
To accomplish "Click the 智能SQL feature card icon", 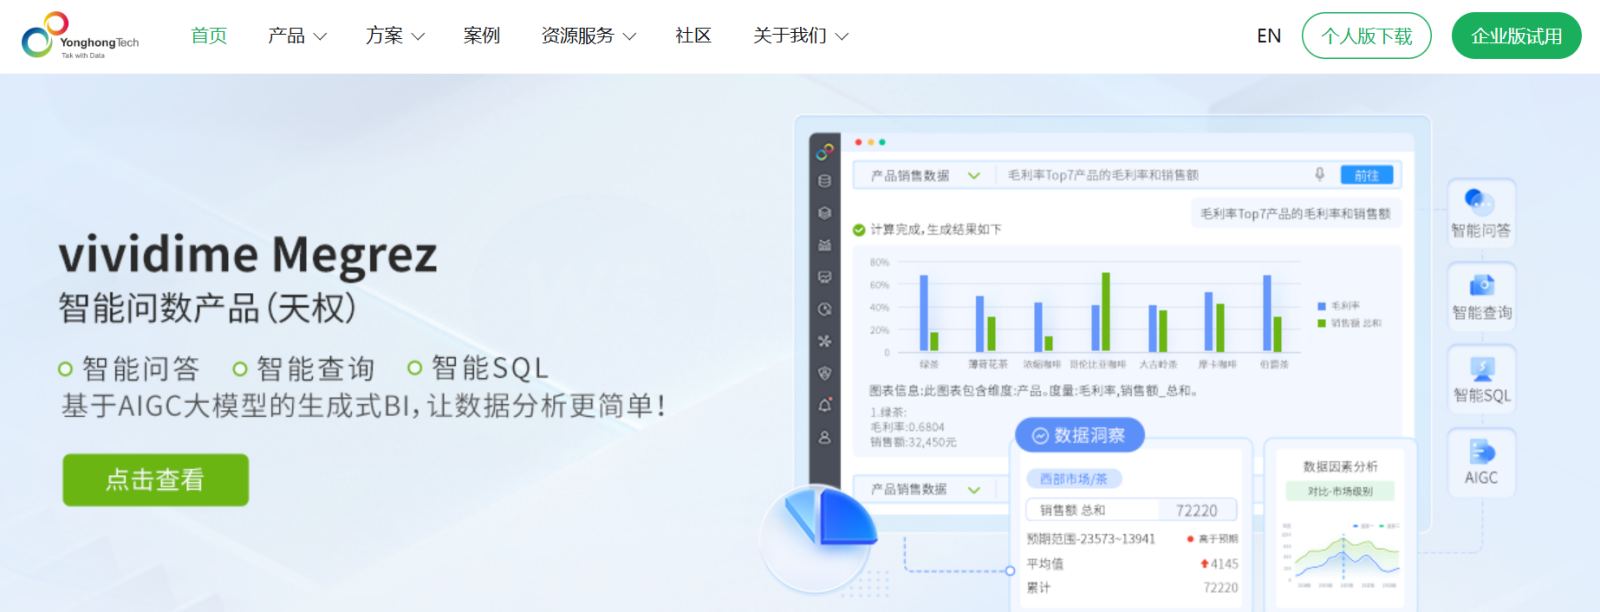I will 1482,368.
